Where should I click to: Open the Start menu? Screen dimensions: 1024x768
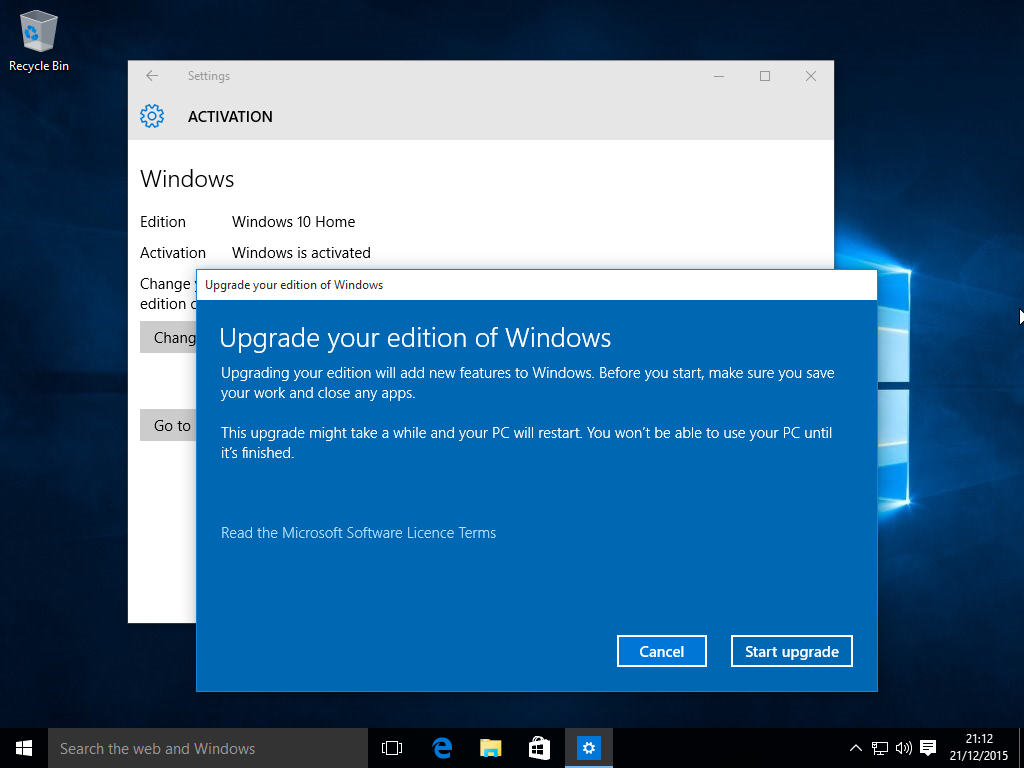22,747
